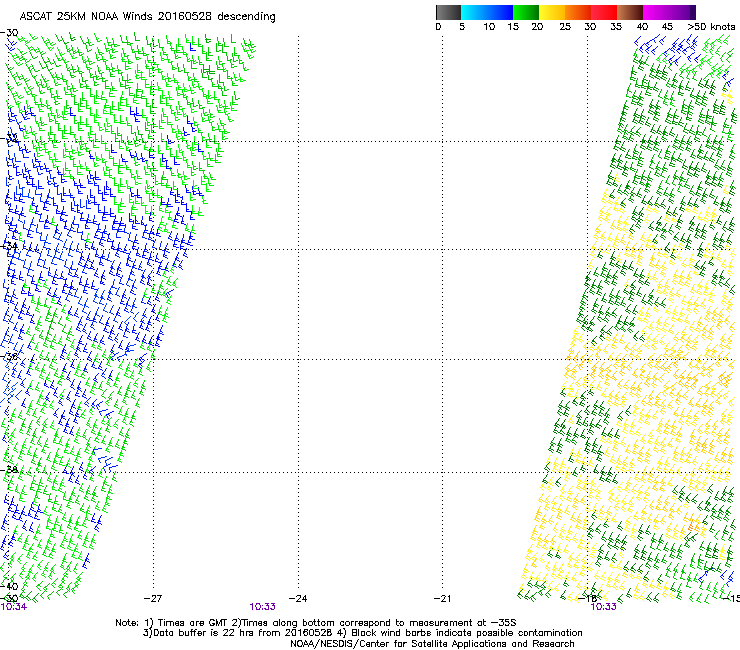The image size is (740, 650).
Task: Click the color bar label '10'
Action: coord(489,27)
